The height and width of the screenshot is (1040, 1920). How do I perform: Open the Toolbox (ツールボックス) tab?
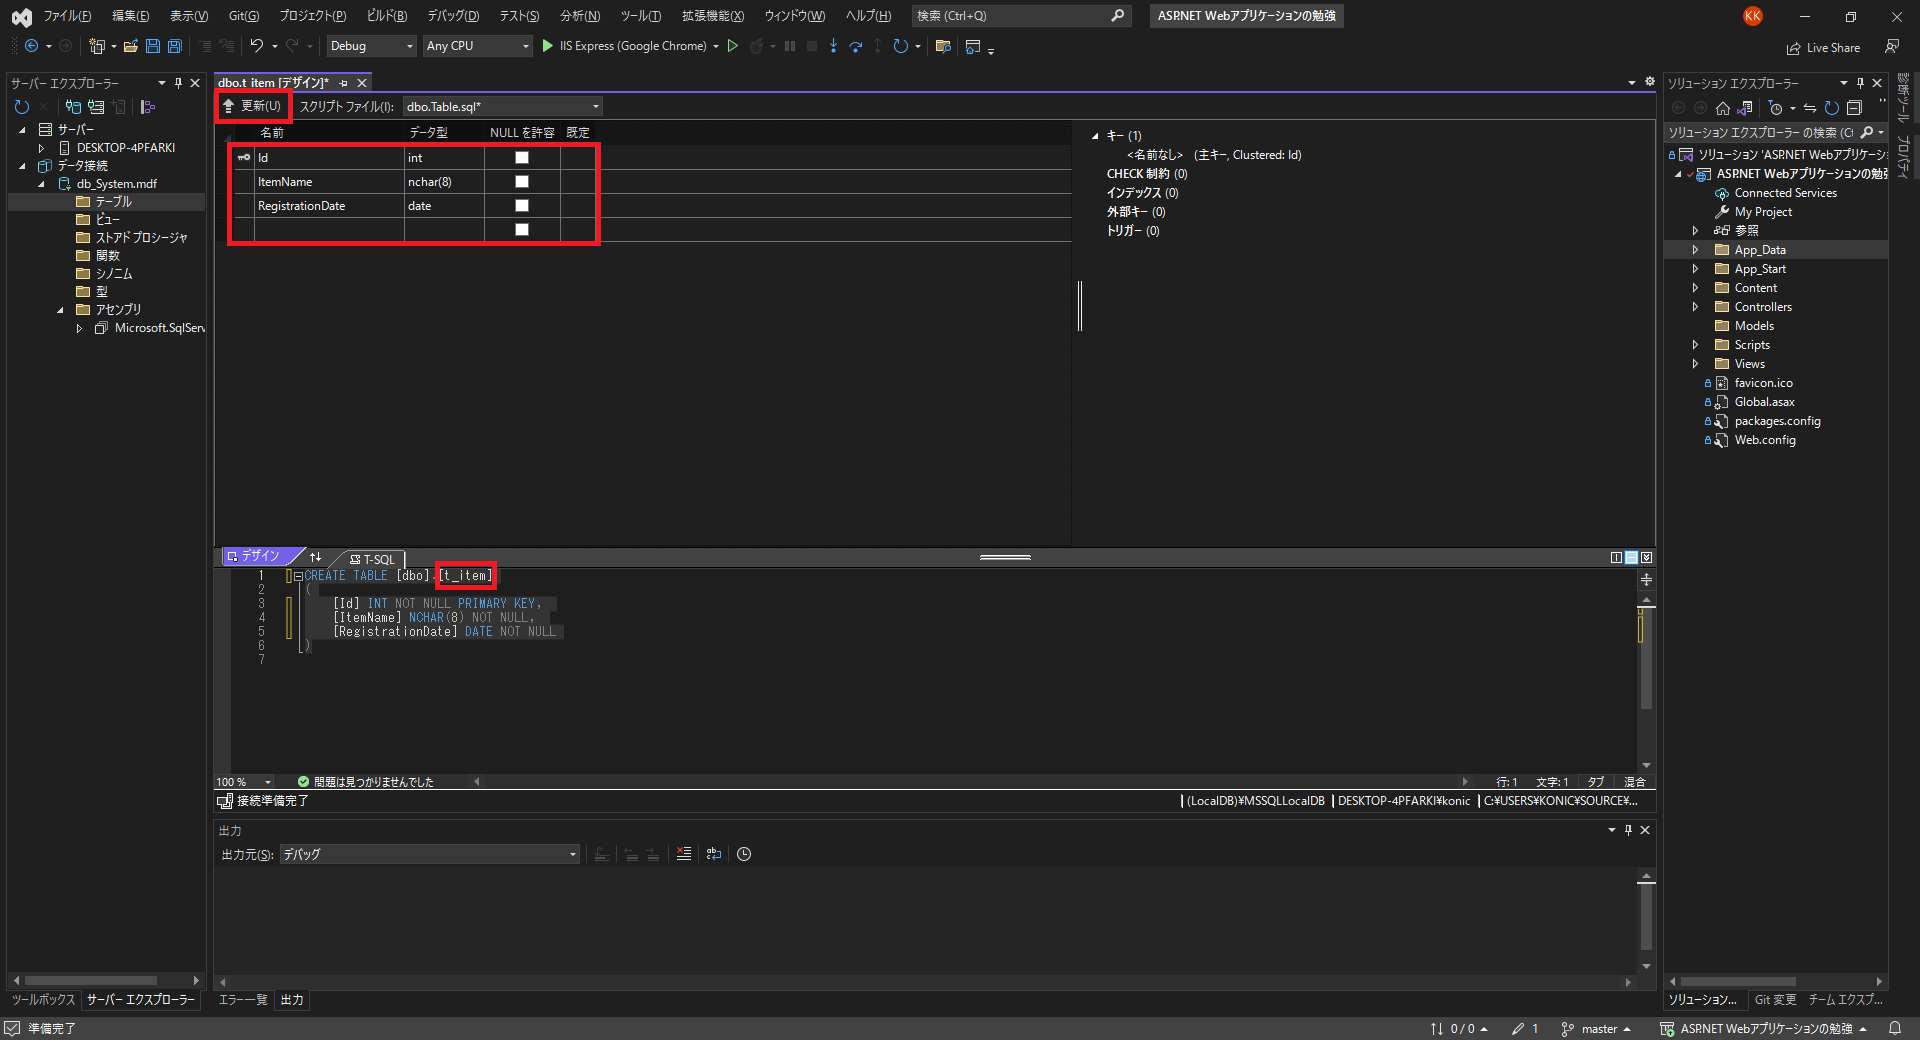(43, 1000)
